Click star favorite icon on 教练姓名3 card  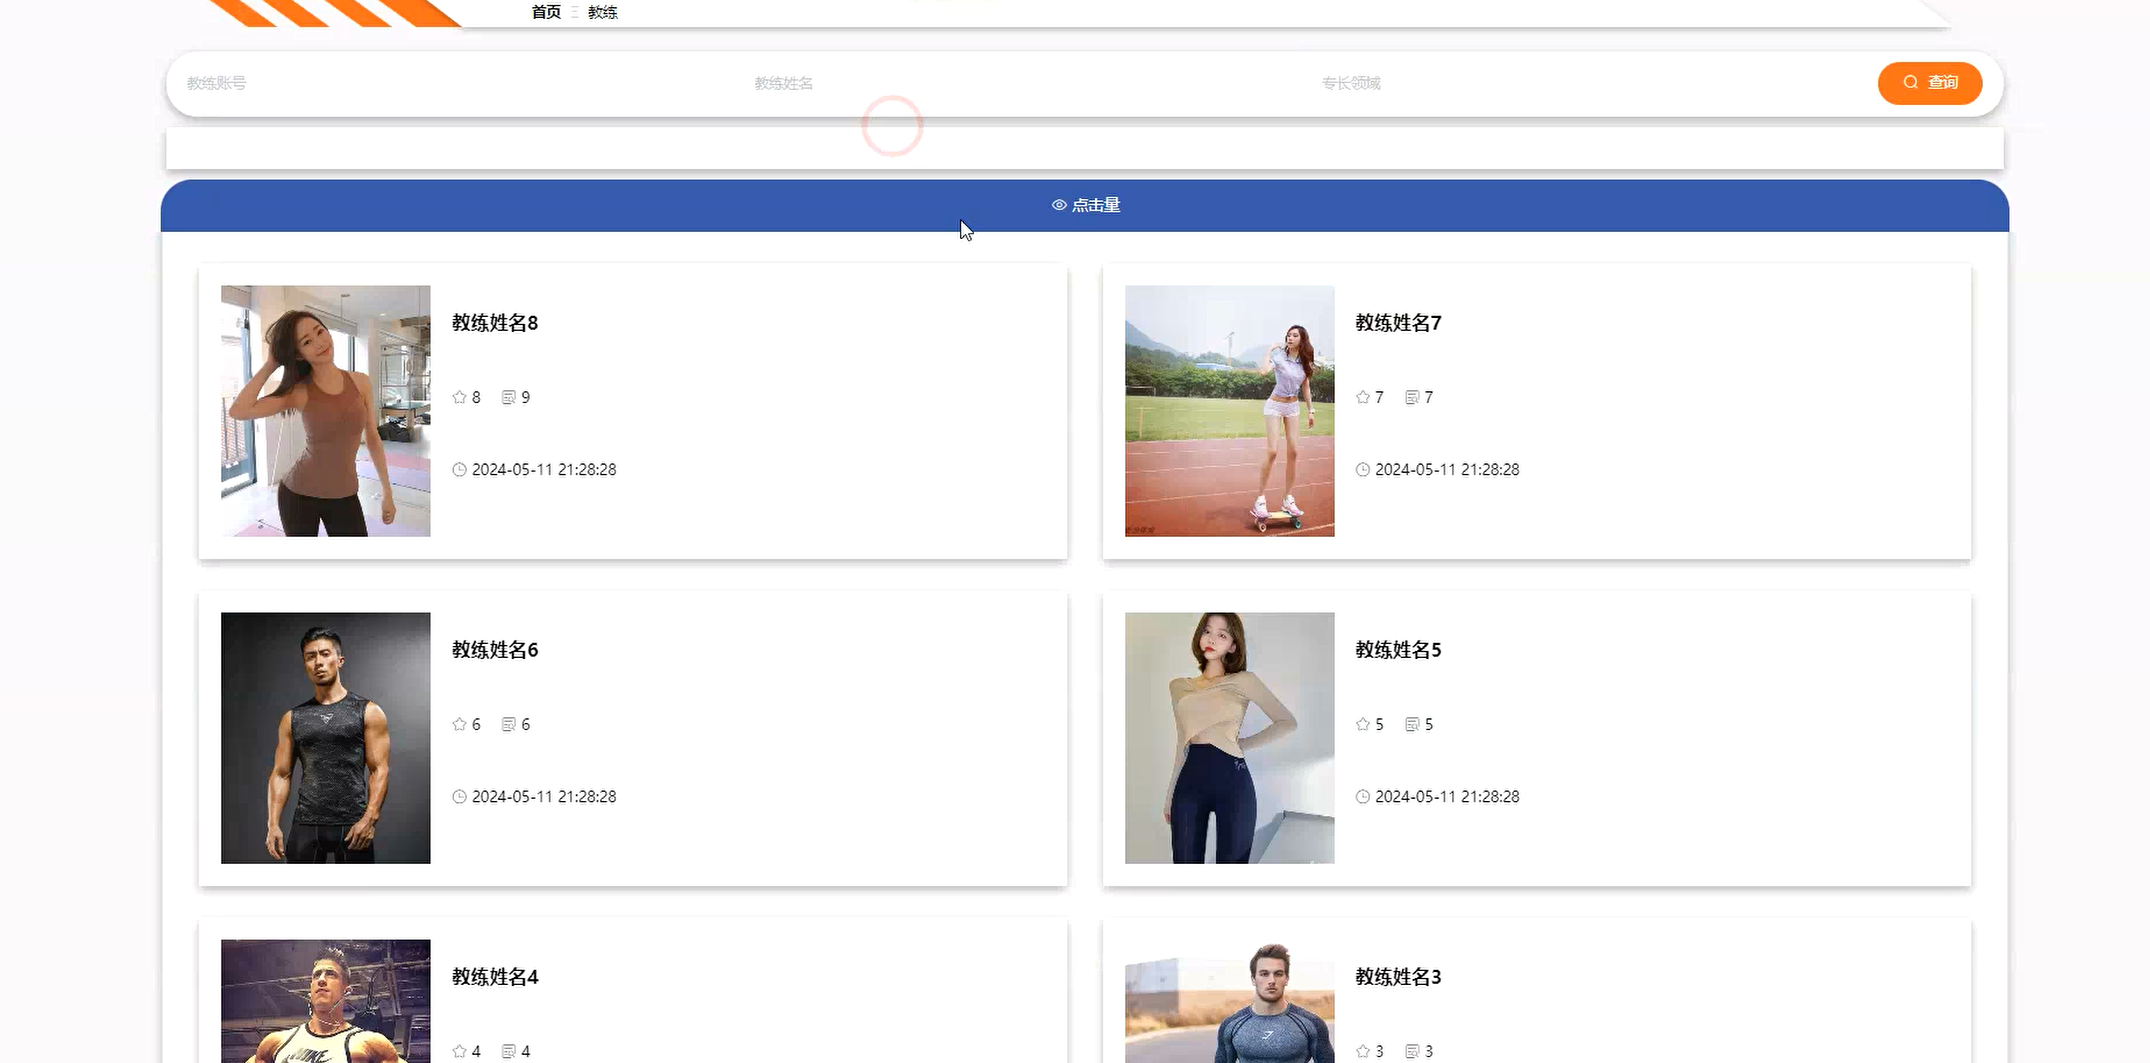click(1363, 1051)
